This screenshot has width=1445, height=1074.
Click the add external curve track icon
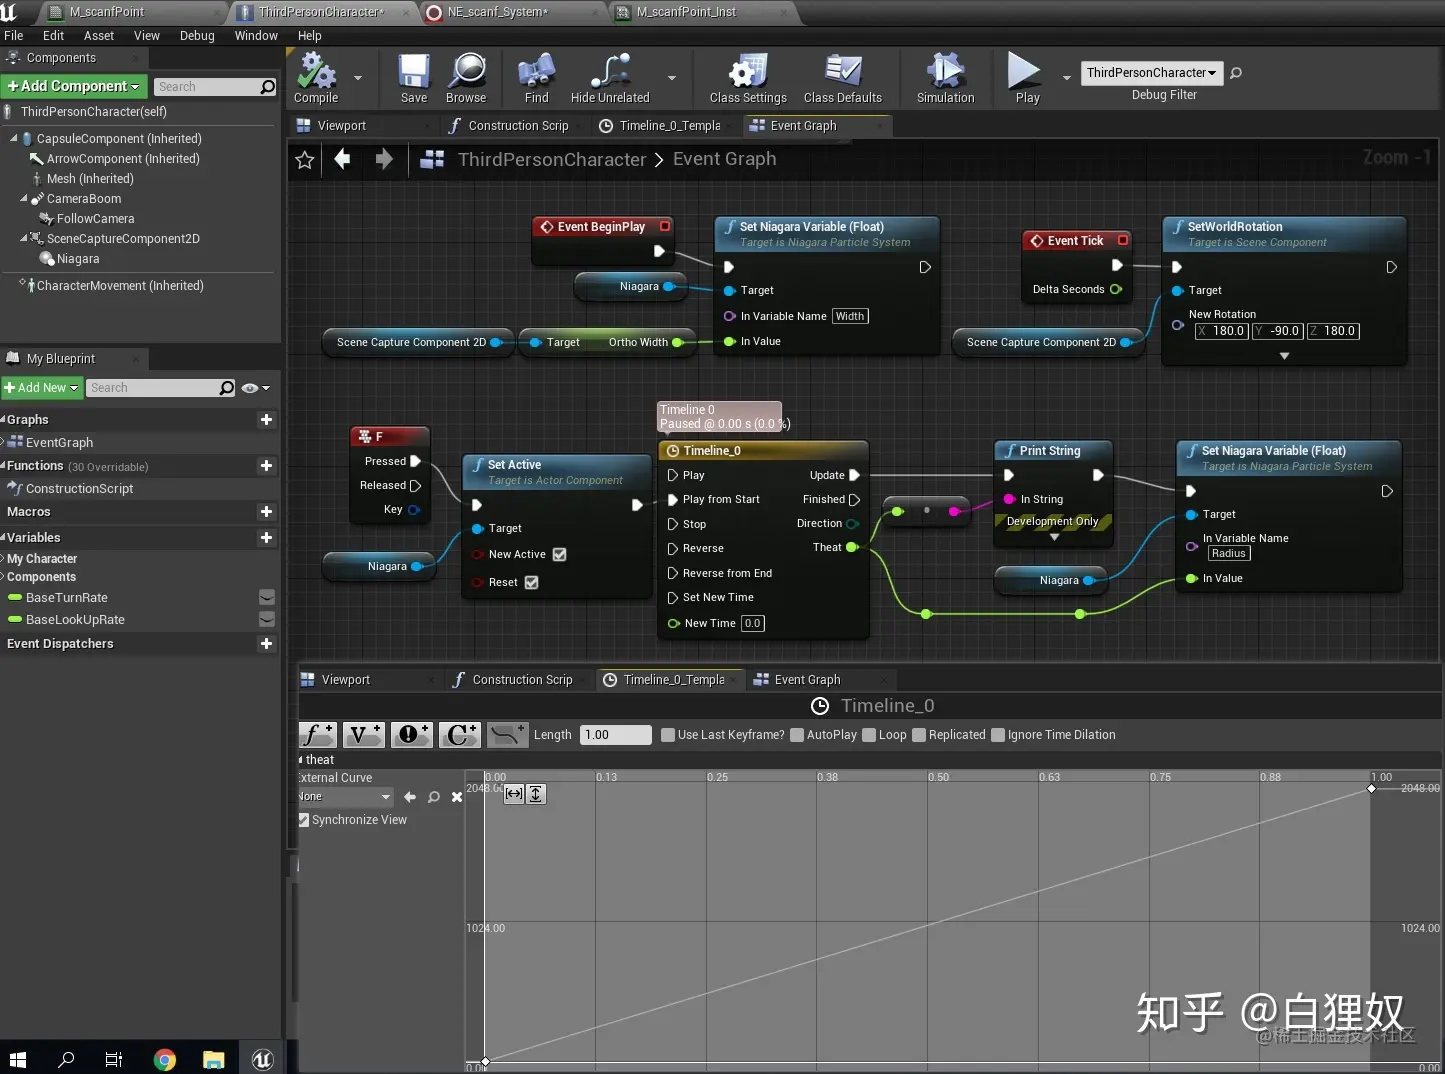pos(508,735)
